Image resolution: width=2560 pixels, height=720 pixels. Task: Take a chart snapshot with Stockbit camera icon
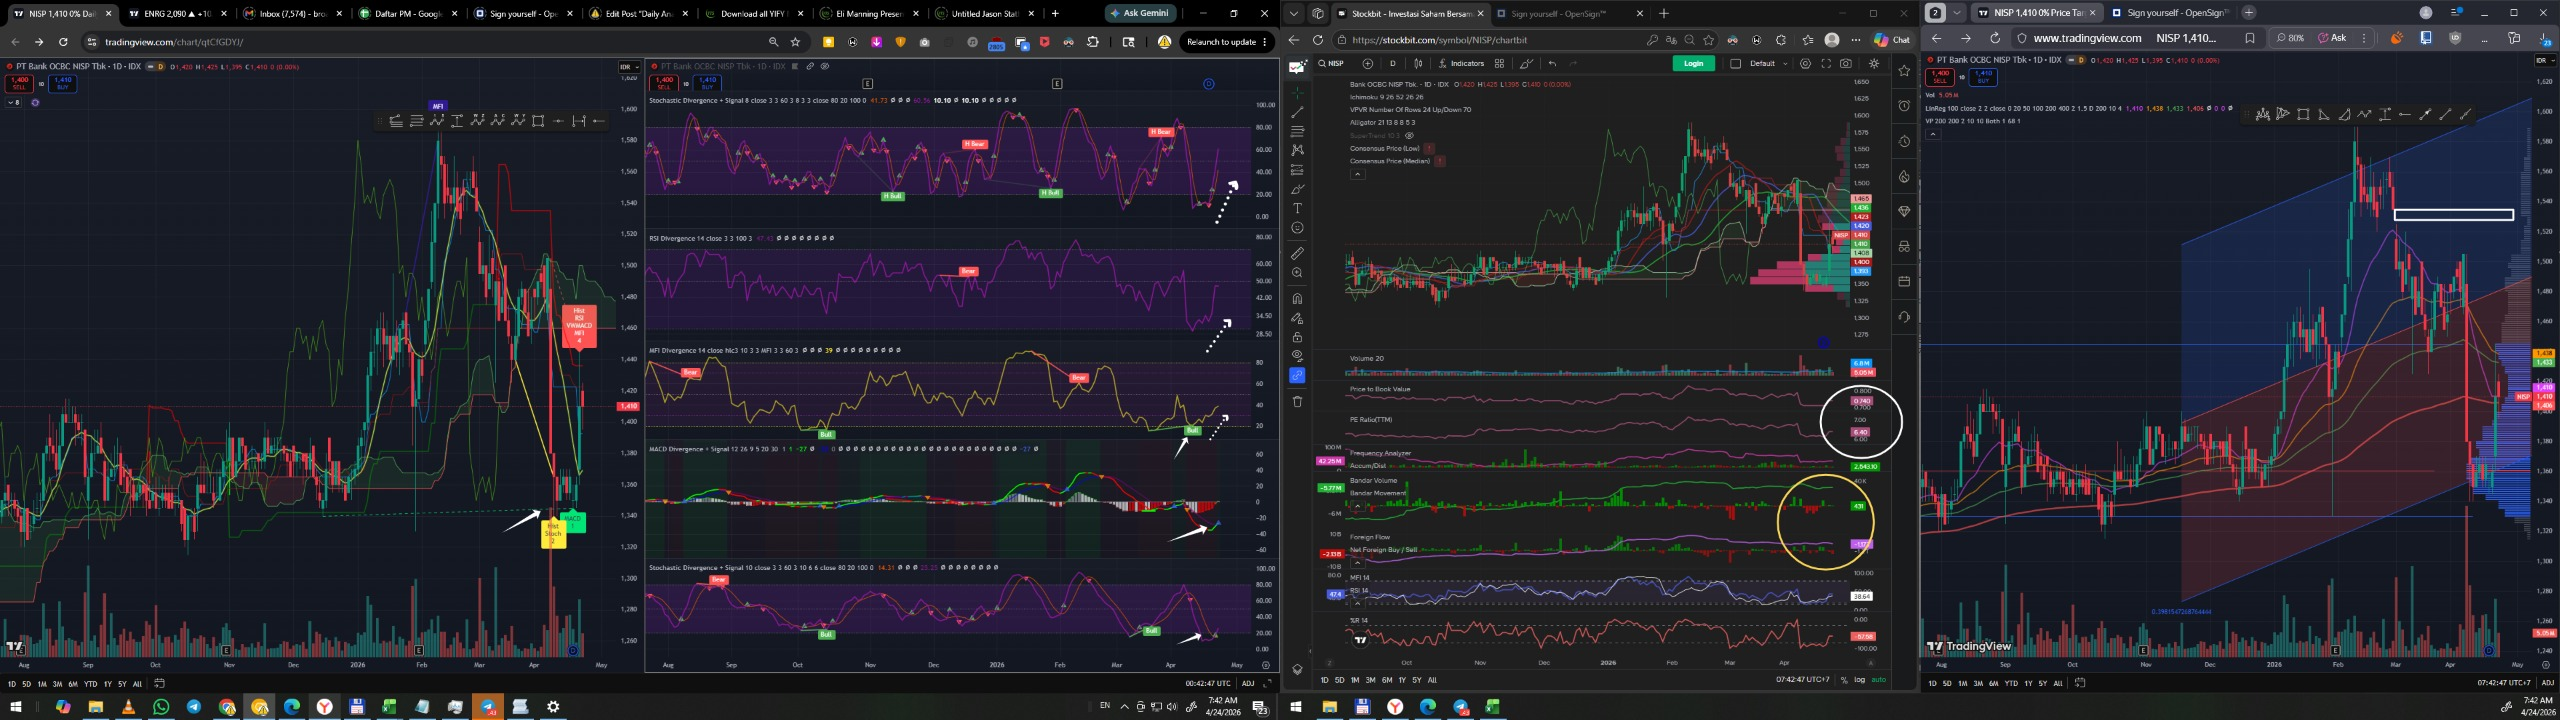coord(1845,64)
